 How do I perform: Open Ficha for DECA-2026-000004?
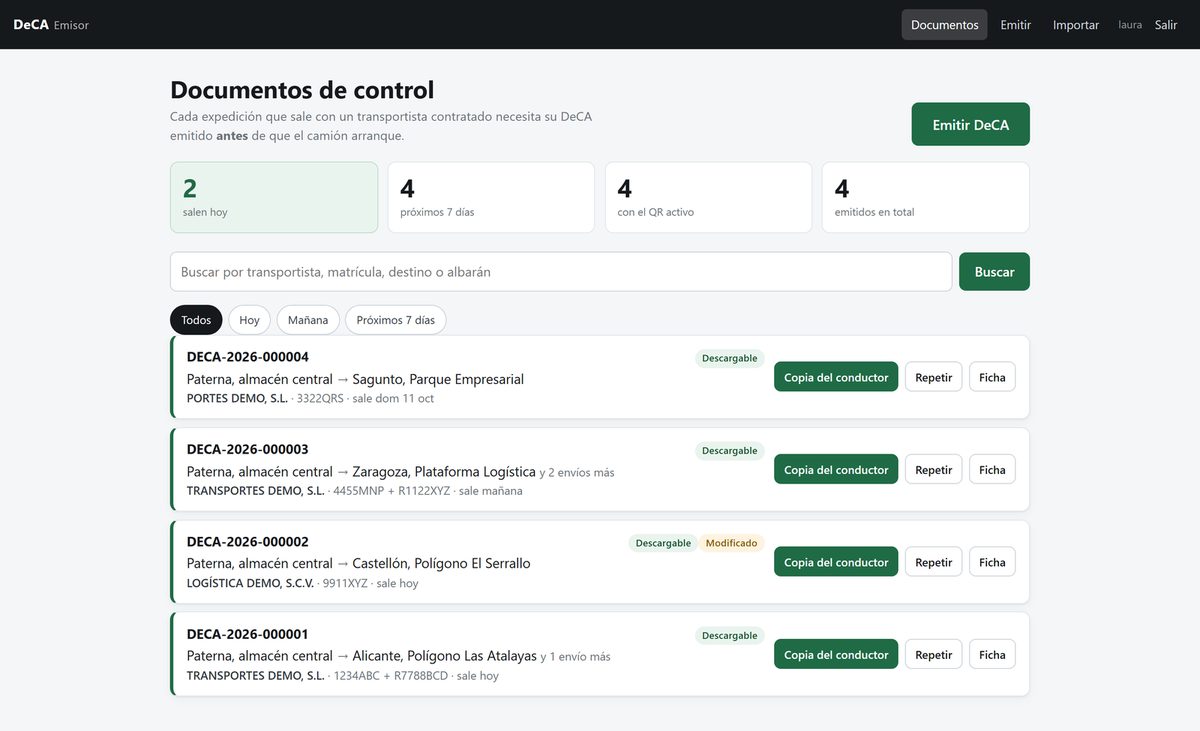[x=992, y=377]
